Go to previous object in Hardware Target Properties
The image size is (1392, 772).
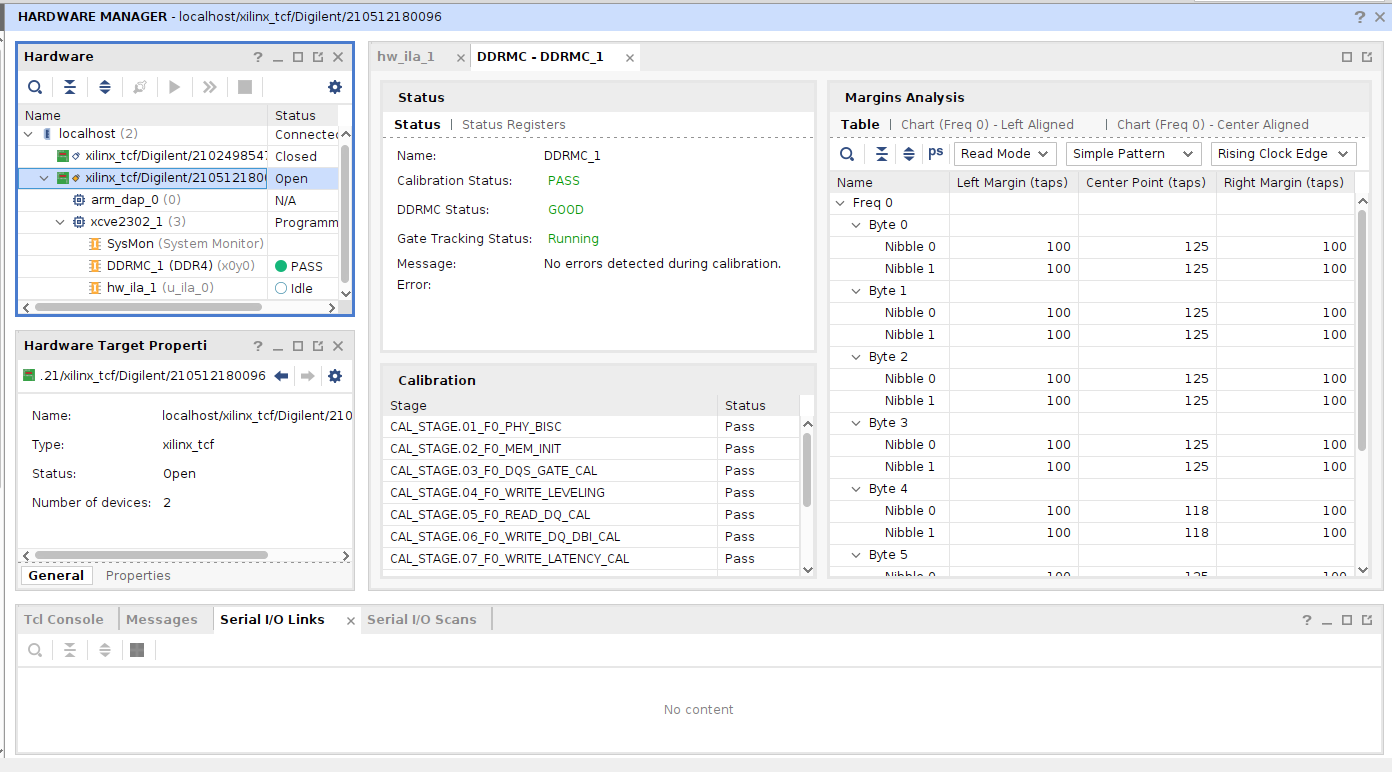[282, 376]
